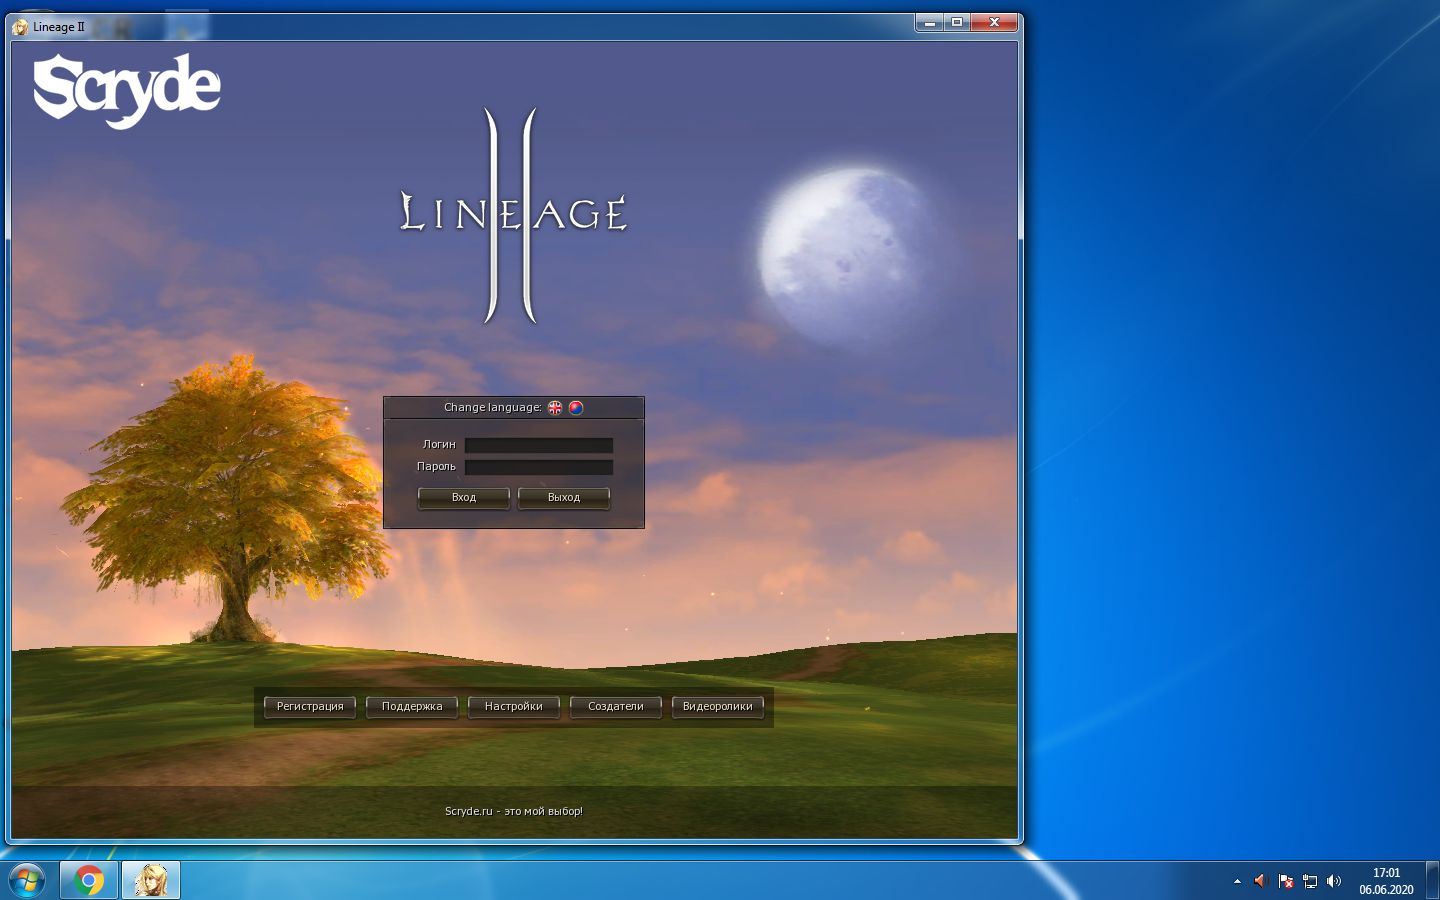Screen dimensions: 1440x900
Task: Open Google Chrome from the taskbar
Action: click(x=89, y=880)
